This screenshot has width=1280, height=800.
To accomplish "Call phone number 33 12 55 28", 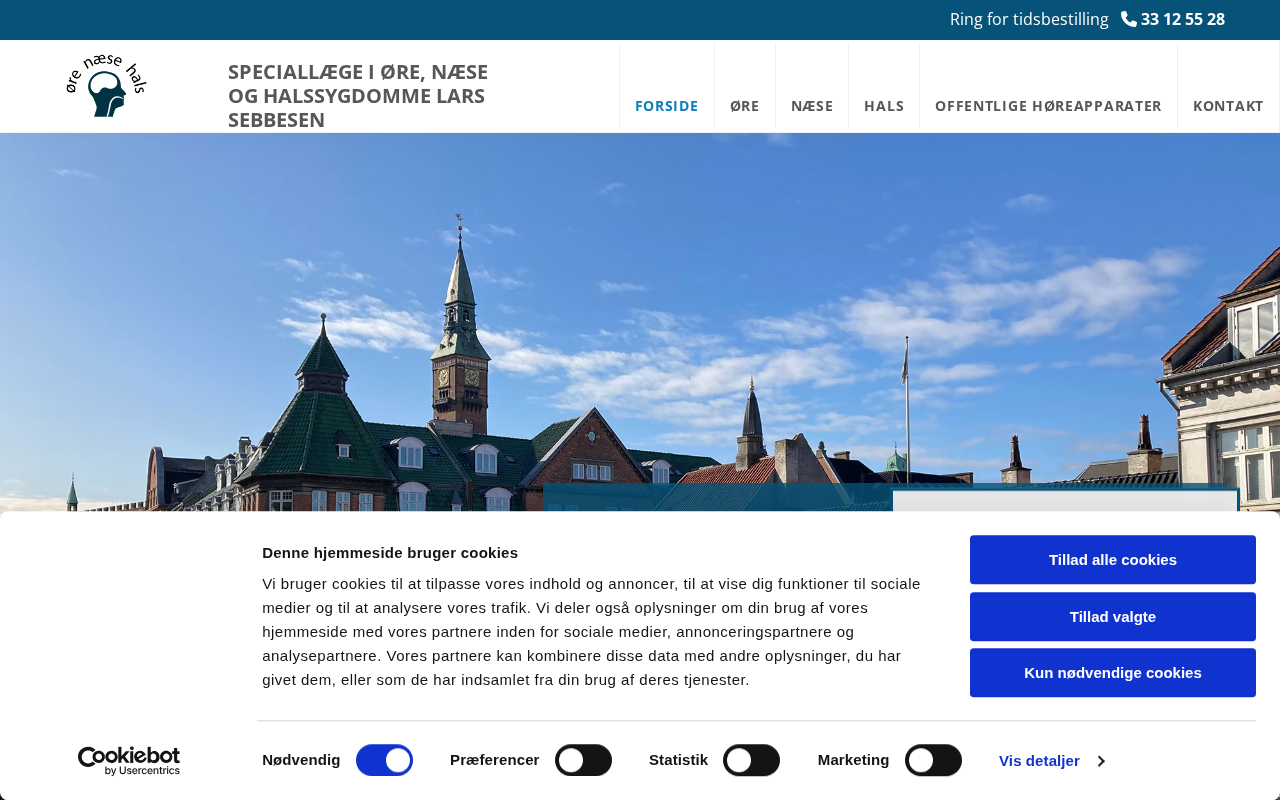I will click(x=1183, y=19).
